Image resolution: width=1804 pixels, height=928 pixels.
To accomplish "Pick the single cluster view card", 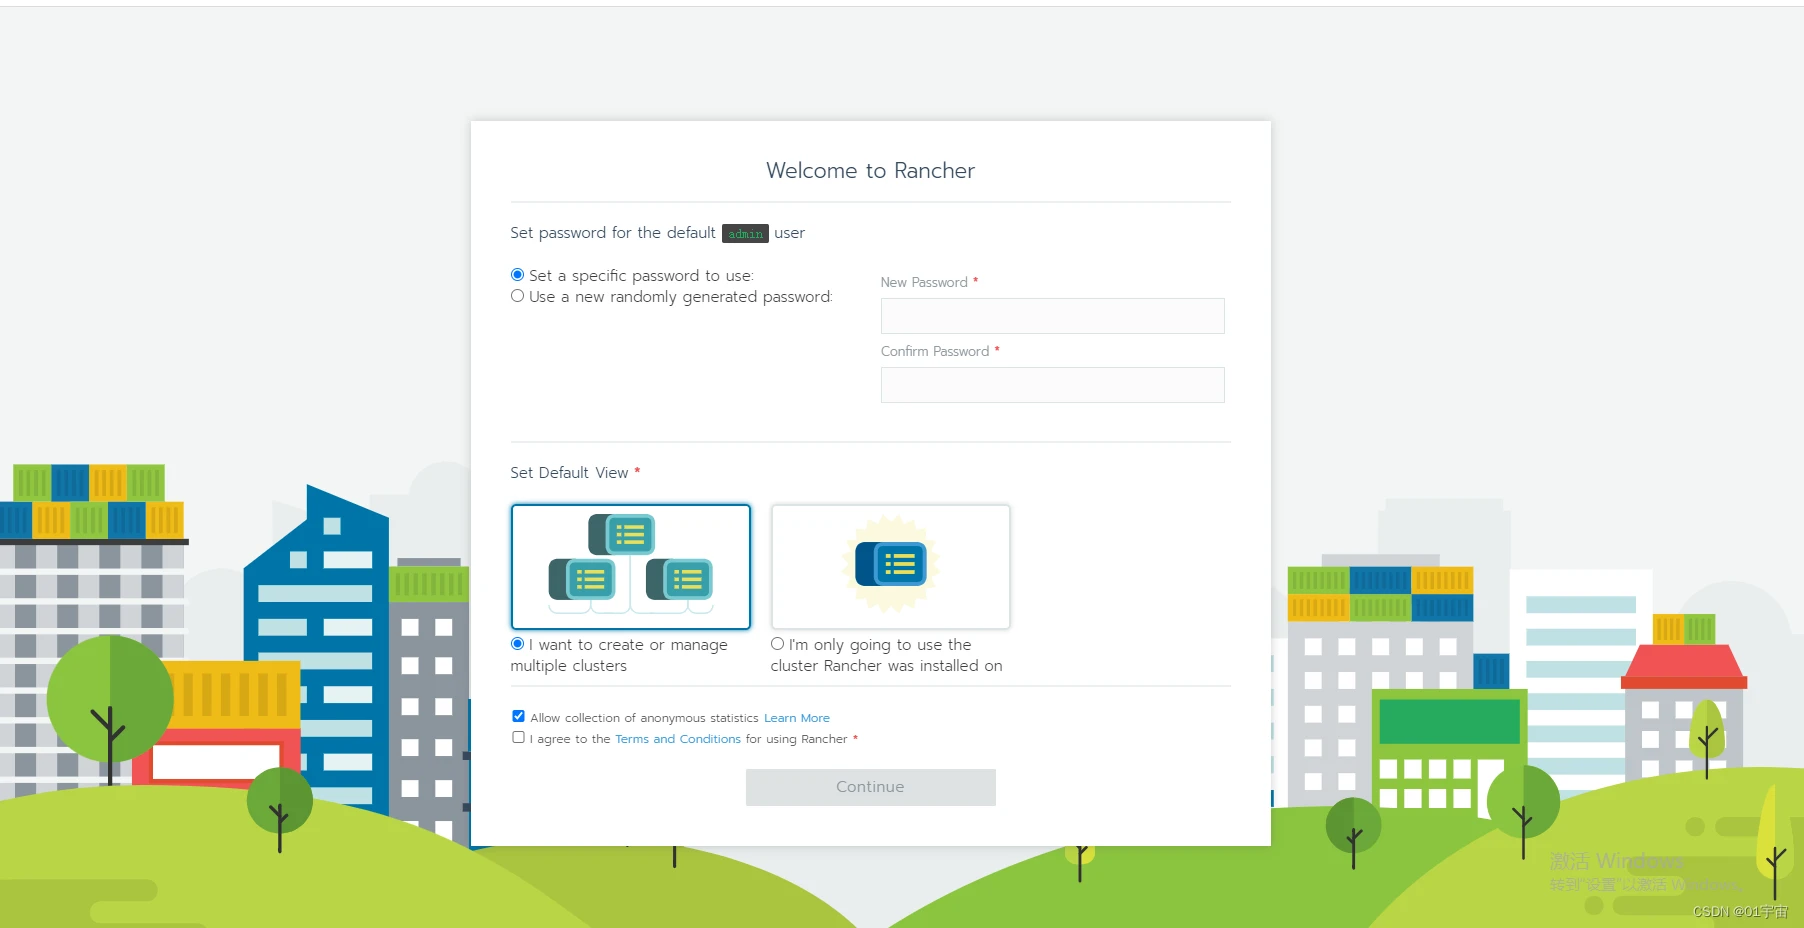I will coord(890,566).
